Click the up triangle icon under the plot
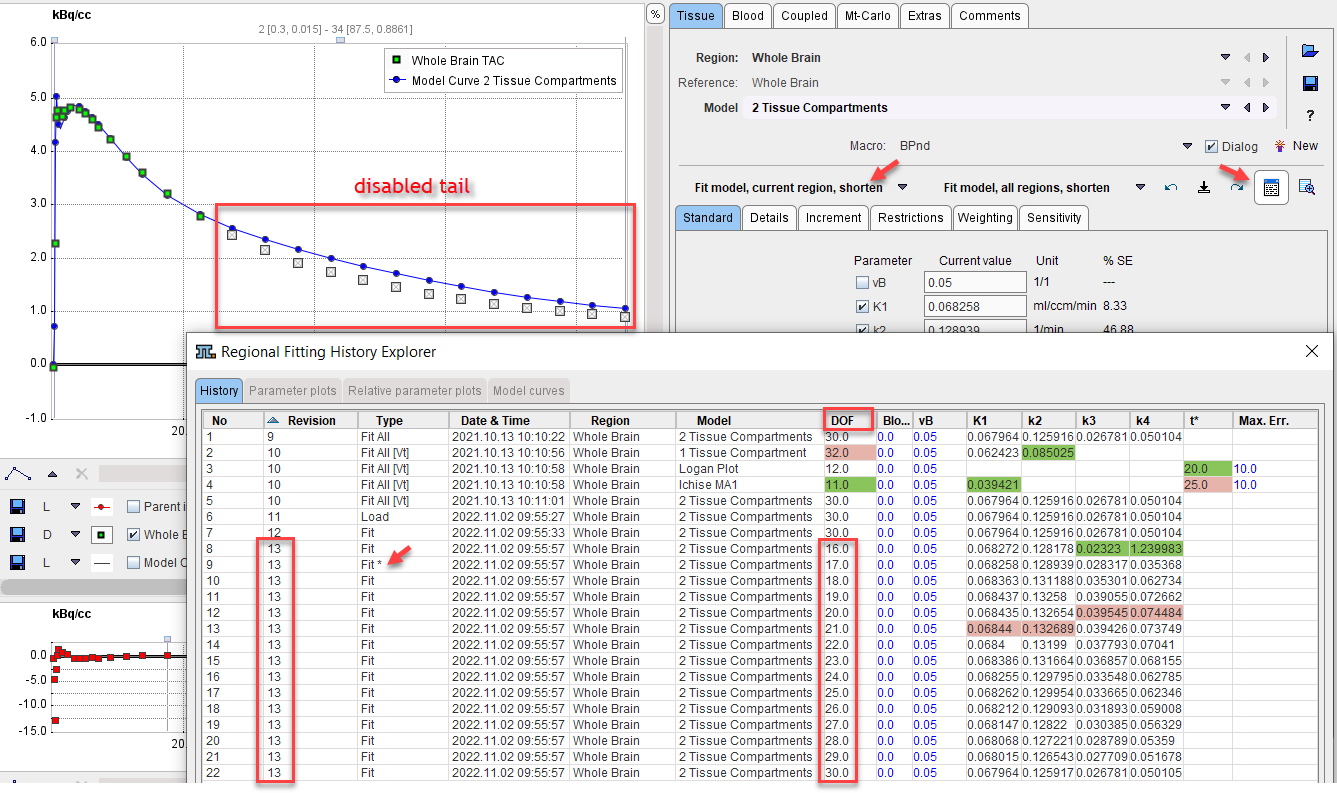Image resolution: width=1337 pixels, height=793 pixels. point(52,474)
